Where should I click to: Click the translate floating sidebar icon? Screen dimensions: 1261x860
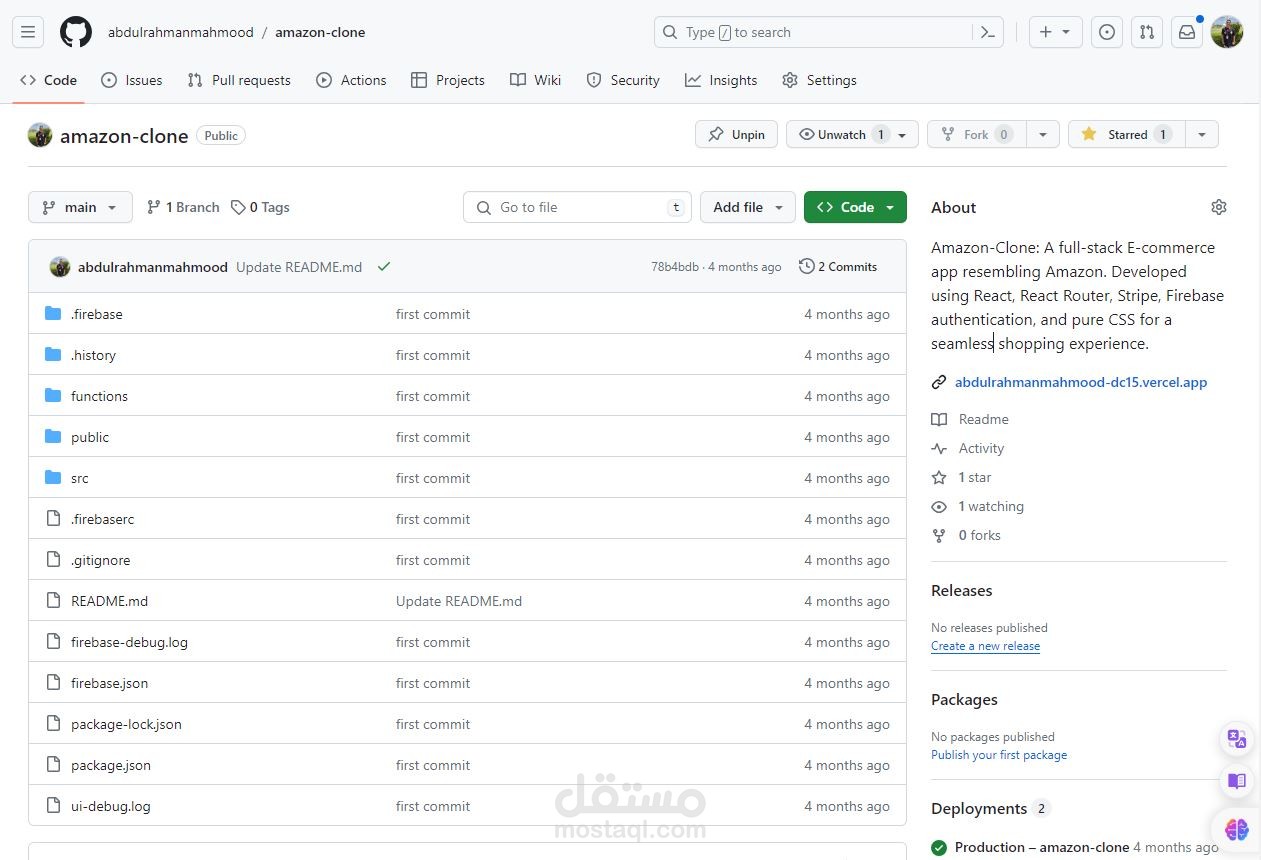pos(1236,740)
